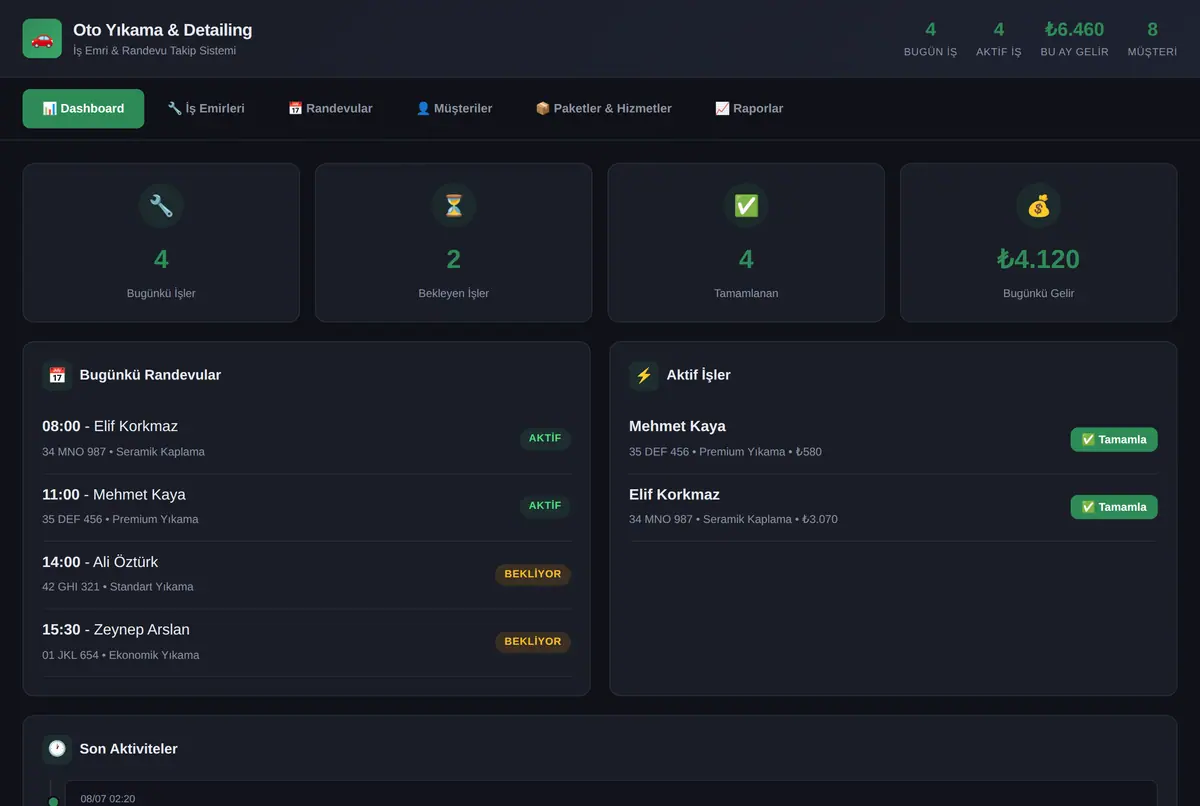1200x806 pixels.
Task: Click Elif Korkmaz's name in Aktif İşler
Action: 674,494
